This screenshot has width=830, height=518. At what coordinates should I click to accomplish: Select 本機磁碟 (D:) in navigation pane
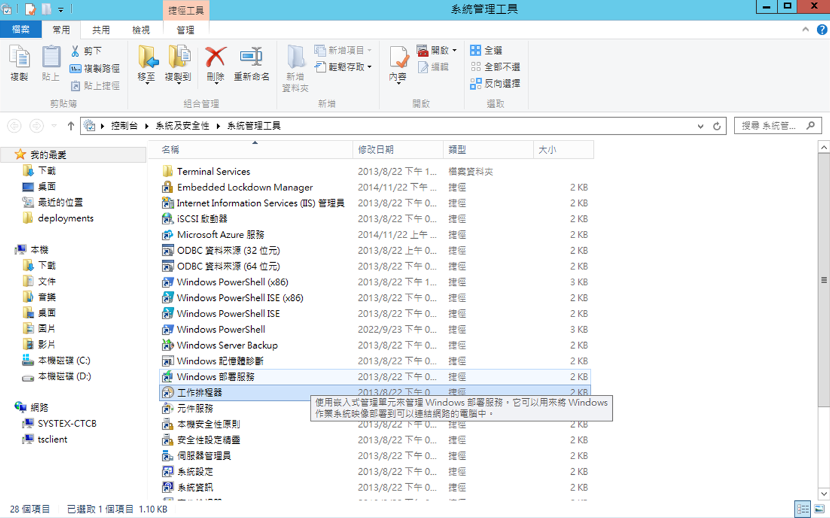pos(57,376)
